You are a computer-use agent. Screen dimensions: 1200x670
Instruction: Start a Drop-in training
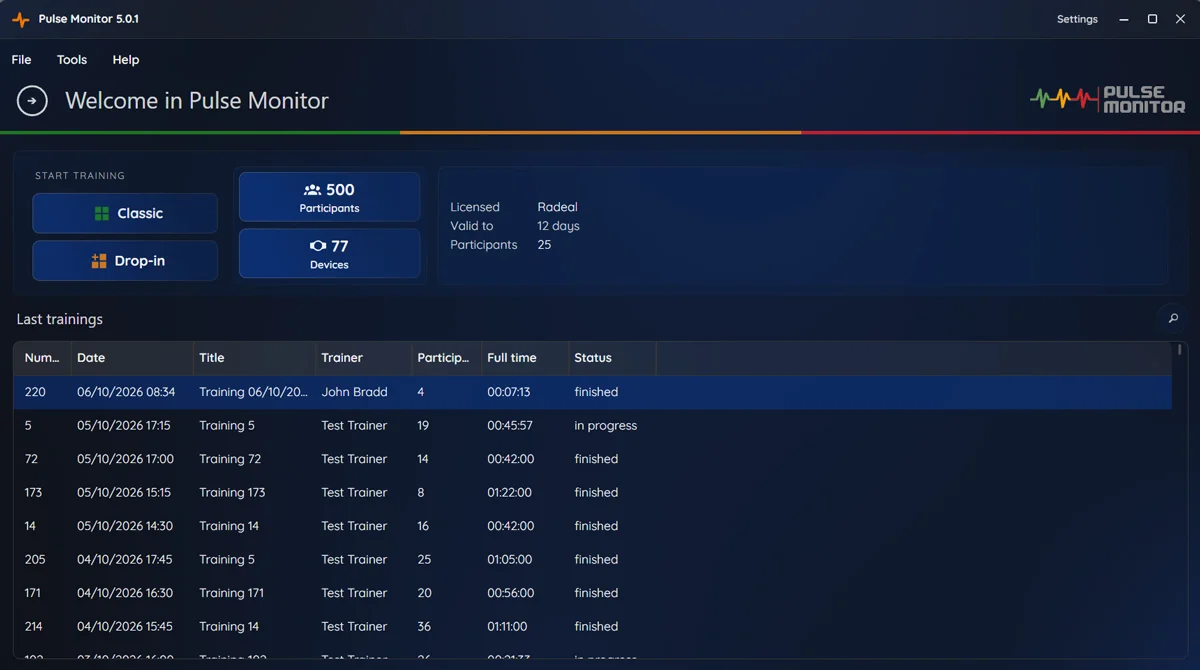tap(125, 260)
